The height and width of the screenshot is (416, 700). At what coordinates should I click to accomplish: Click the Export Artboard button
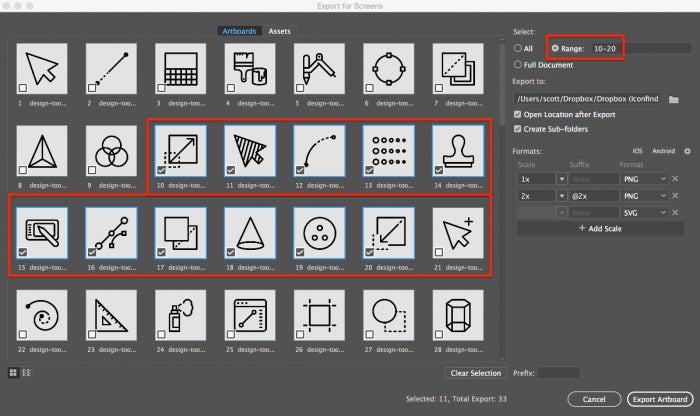(x=660, y=399)
